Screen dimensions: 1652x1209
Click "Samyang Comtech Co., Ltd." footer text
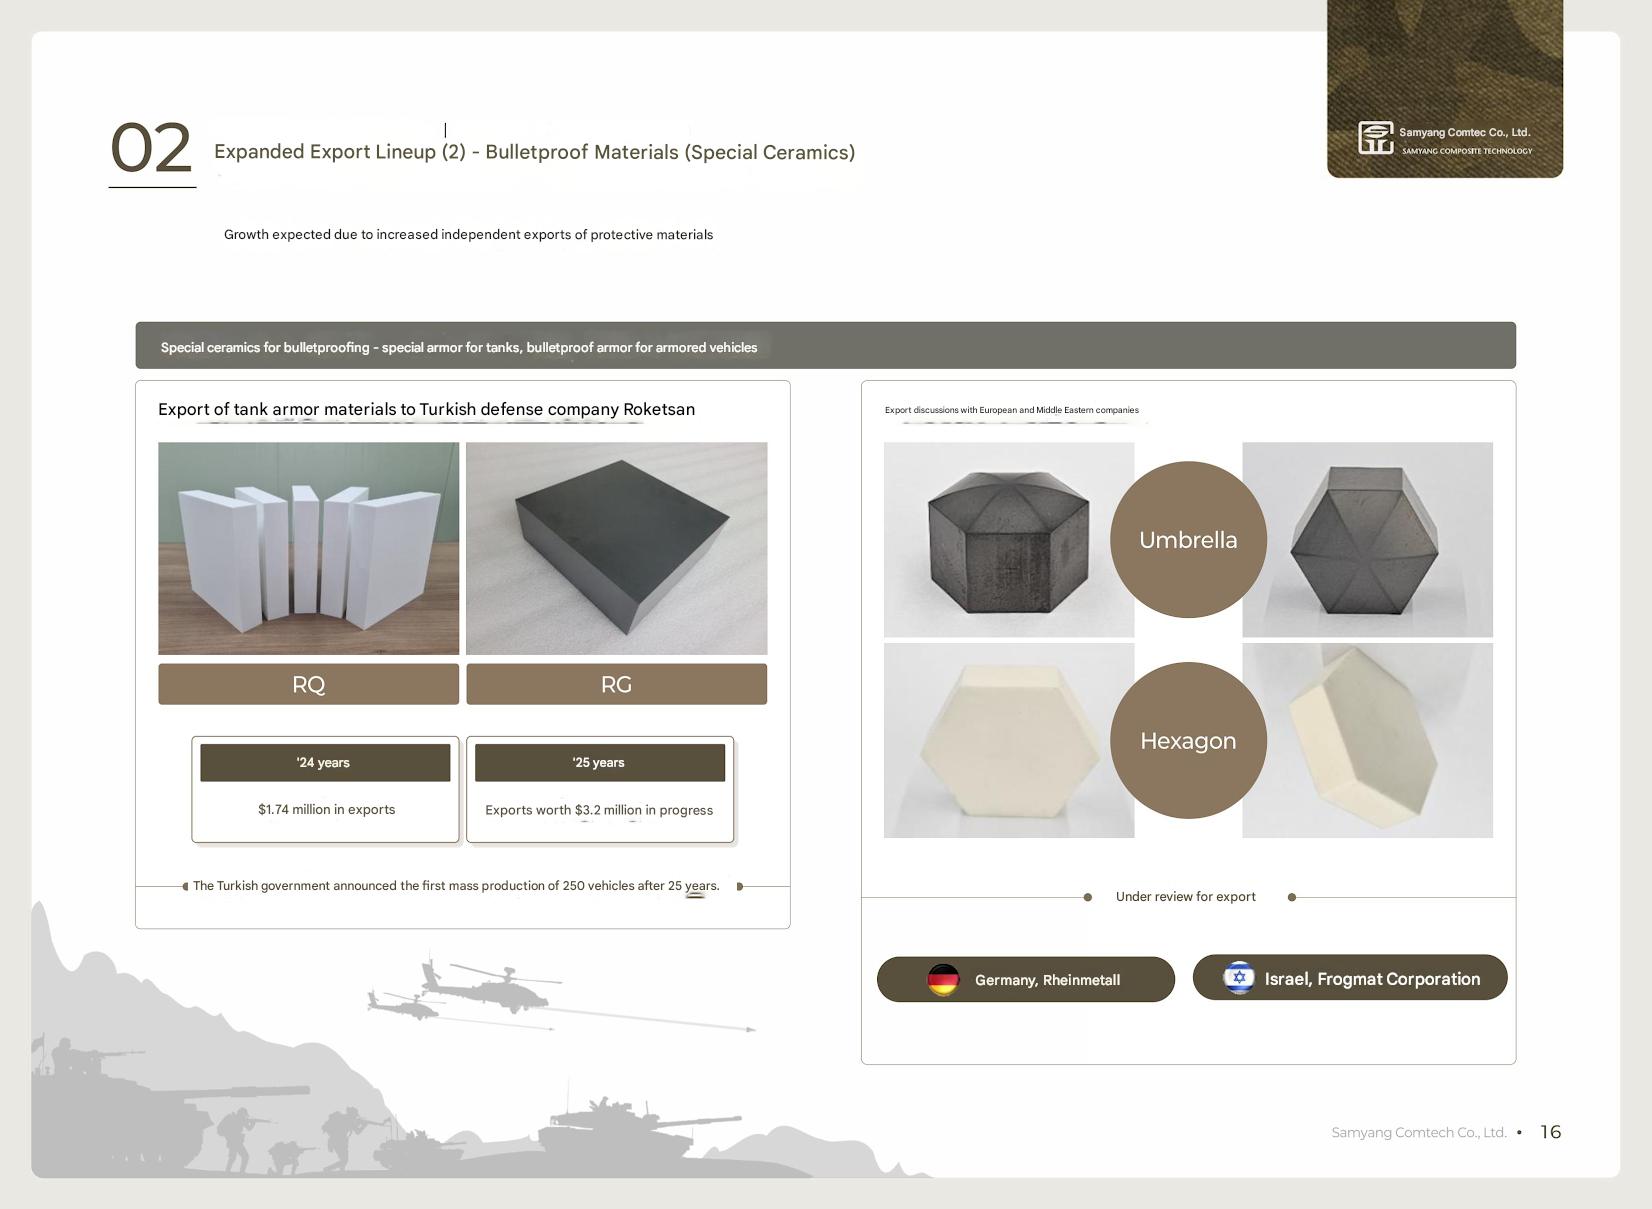tap(1419, 1133)
